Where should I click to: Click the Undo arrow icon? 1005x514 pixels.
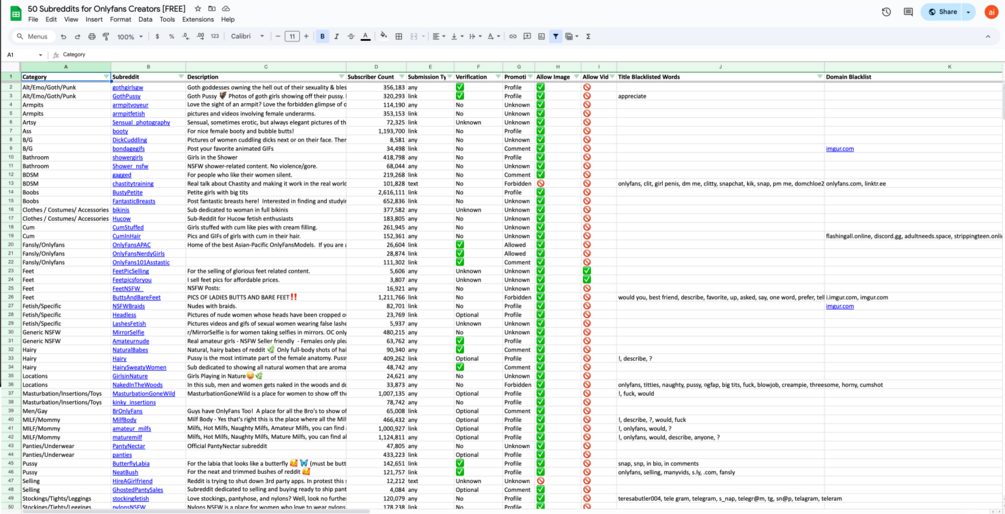click(63, 37)
